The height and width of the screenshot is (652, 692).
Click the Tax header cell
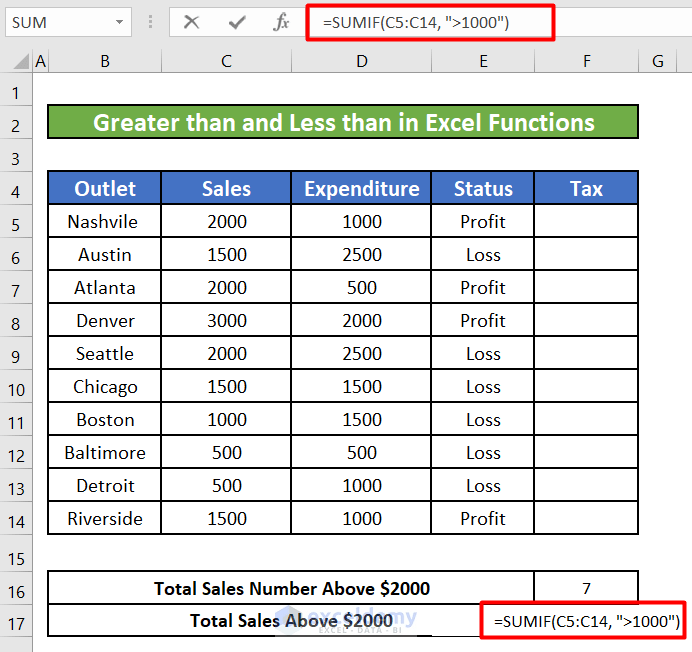586,188
